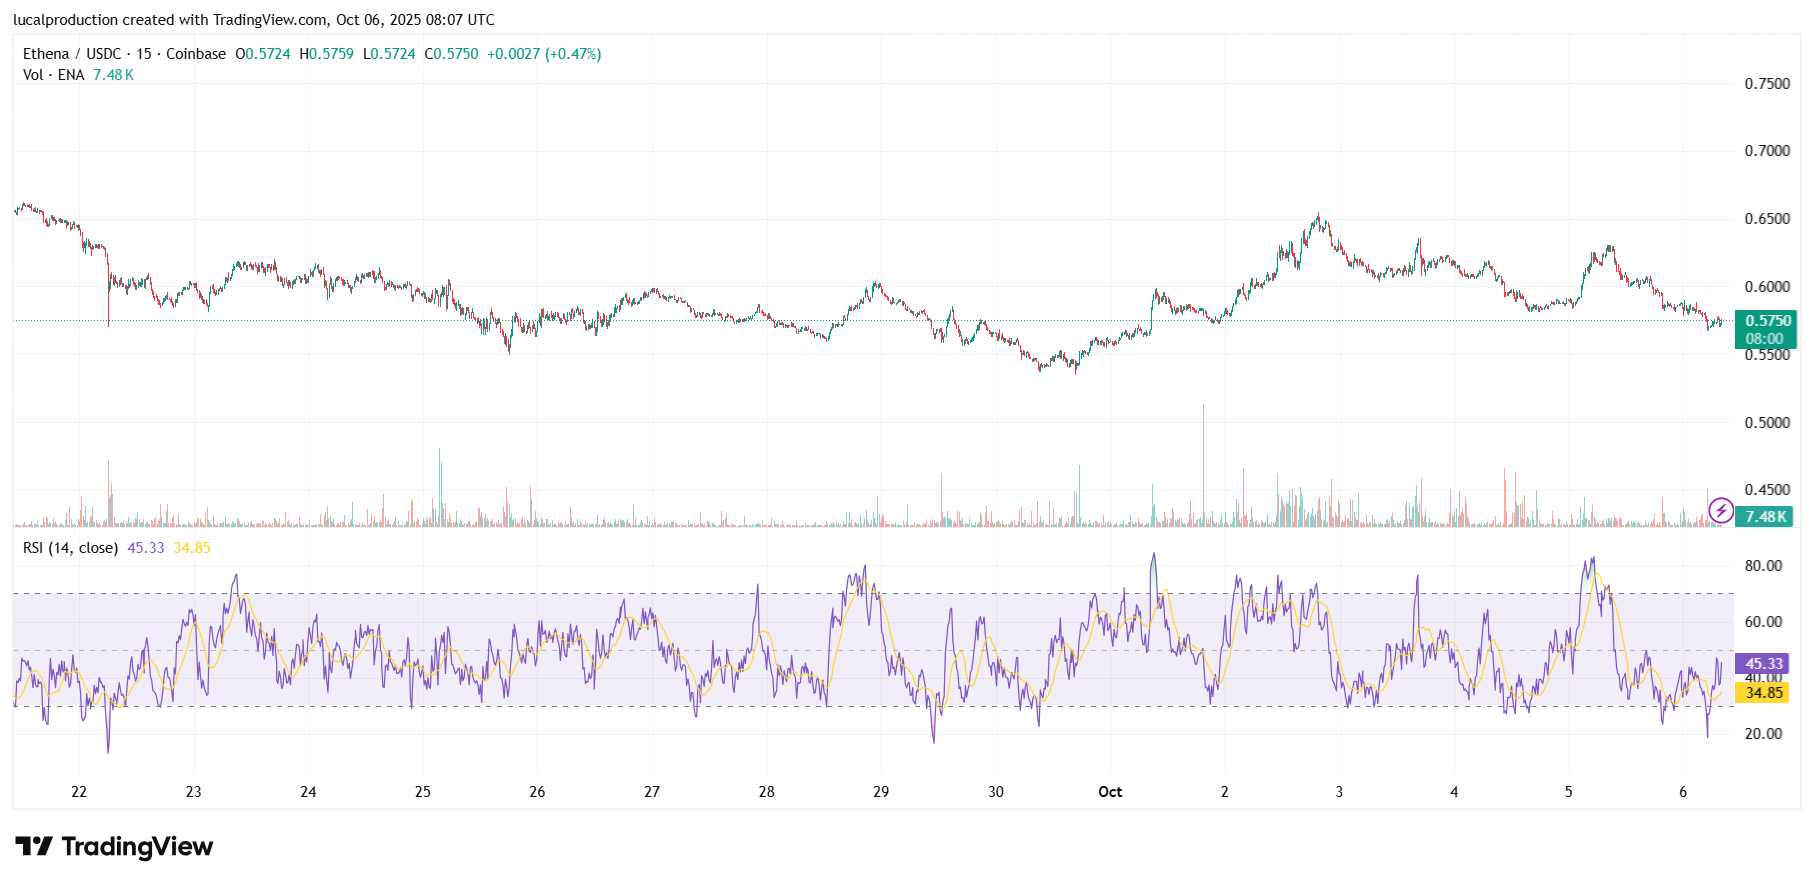The image size is (1814, 884).
Task: Select the Oct label on time axis
Action: 1110,792
